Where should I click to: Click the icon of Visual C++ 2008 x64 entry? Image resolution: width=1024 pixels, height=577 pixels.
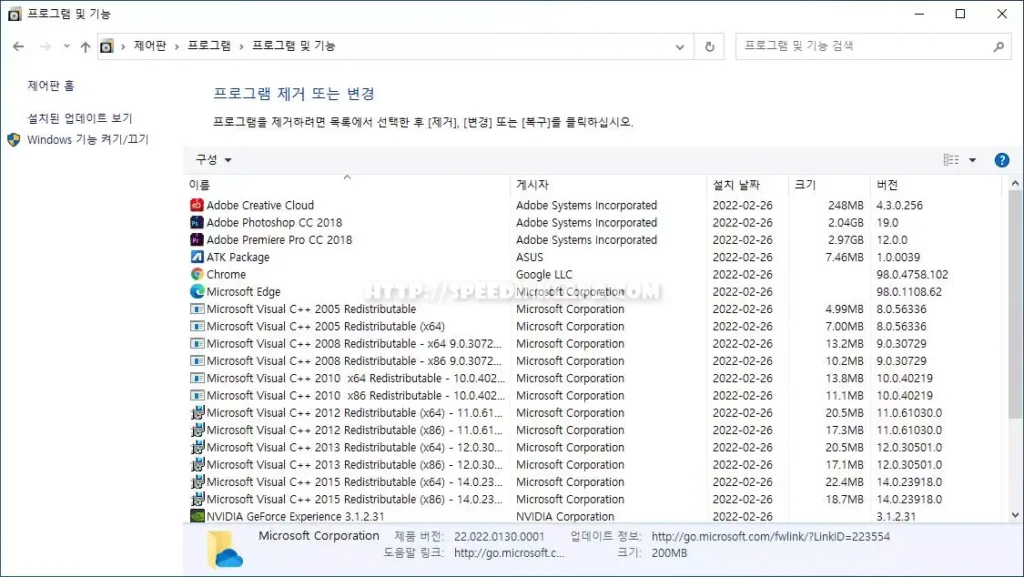pyautogui.click(x=197, y=343)
